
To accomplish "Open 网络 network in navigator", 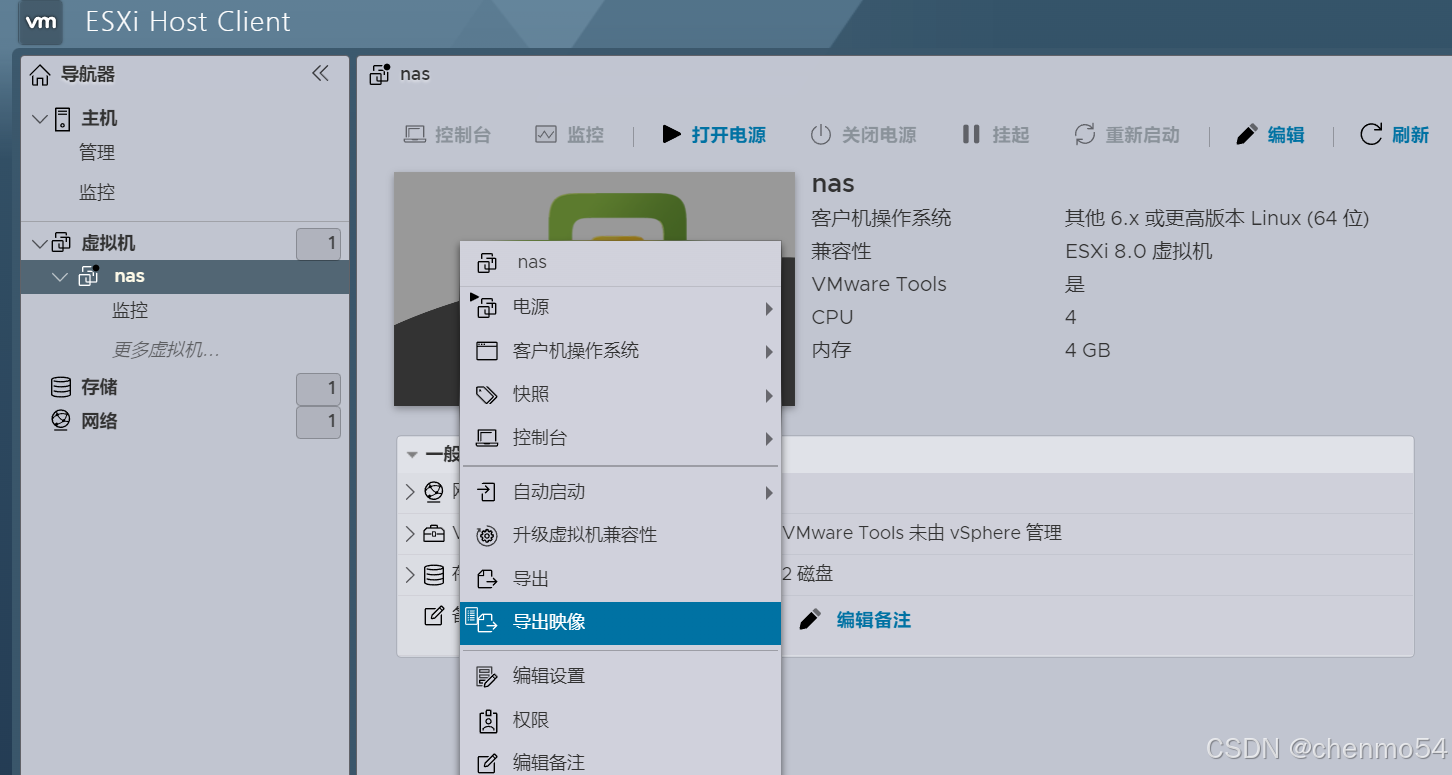I will pyautogui.click(x=99, y=421).
